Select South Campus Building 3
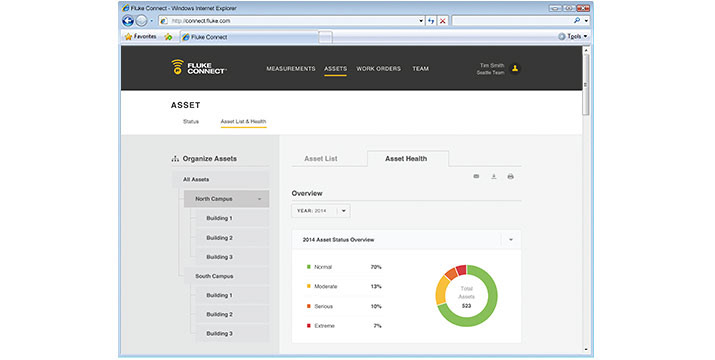 [232, 334]
